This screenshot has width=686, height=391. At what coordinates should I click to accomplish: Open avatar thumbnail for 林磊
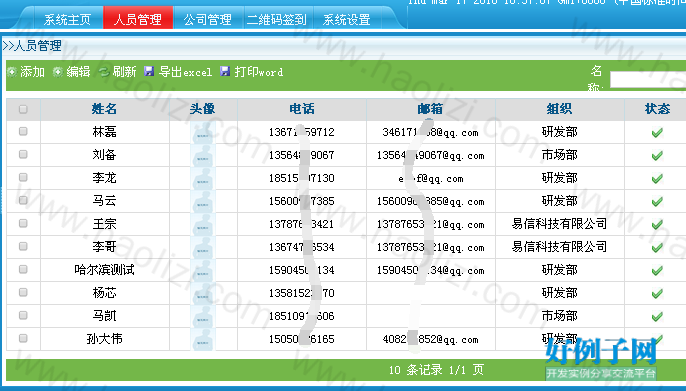tap(203, 132)
